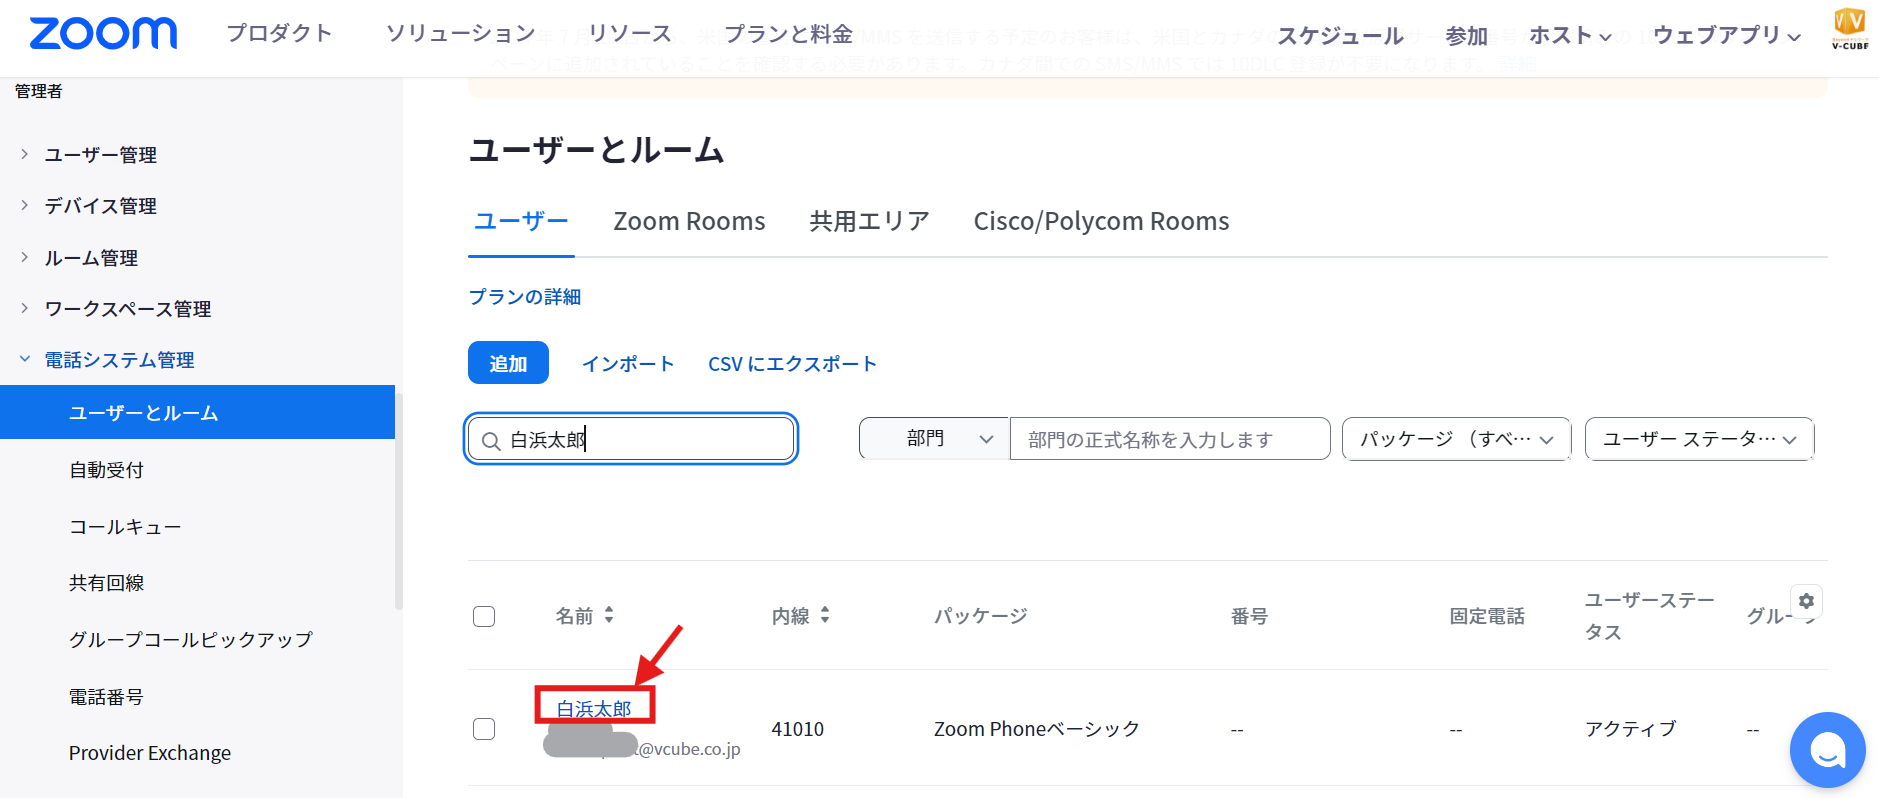Open the 部門 dropdown

[x=934, y=439]
